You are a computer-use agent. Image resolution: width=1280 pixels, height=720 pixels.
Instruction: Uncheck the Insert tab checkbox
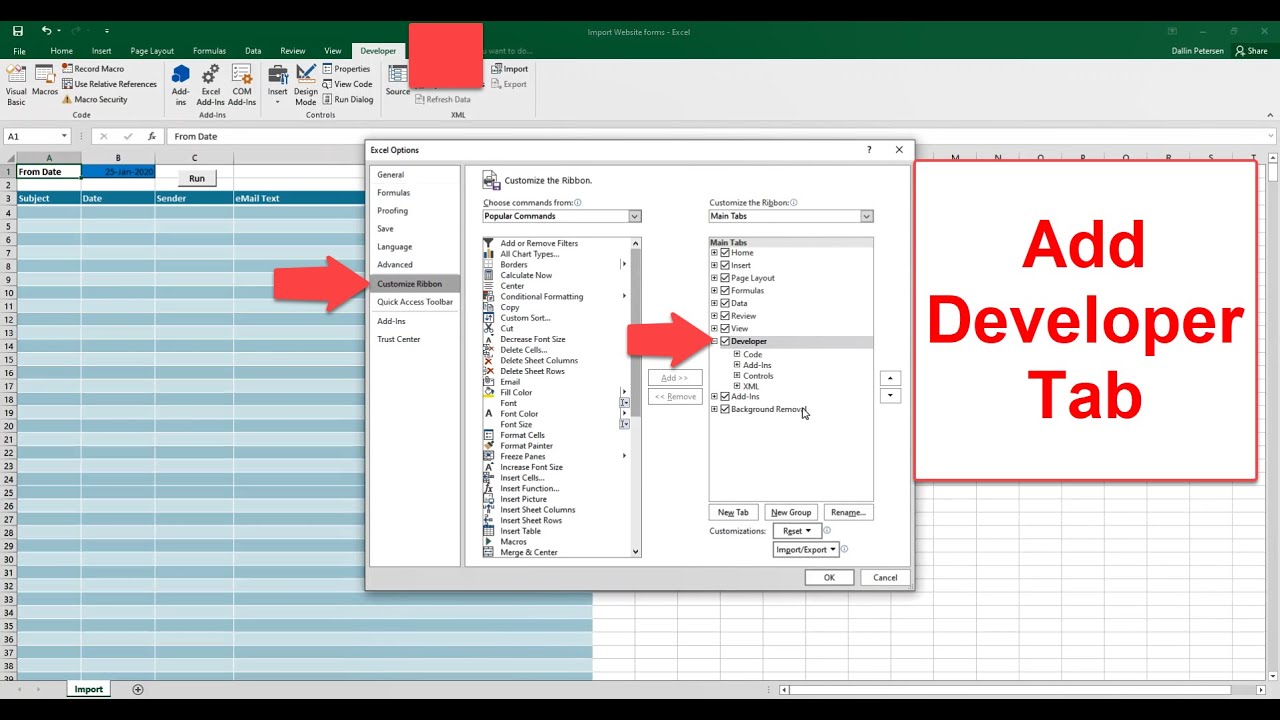(725, 265)
